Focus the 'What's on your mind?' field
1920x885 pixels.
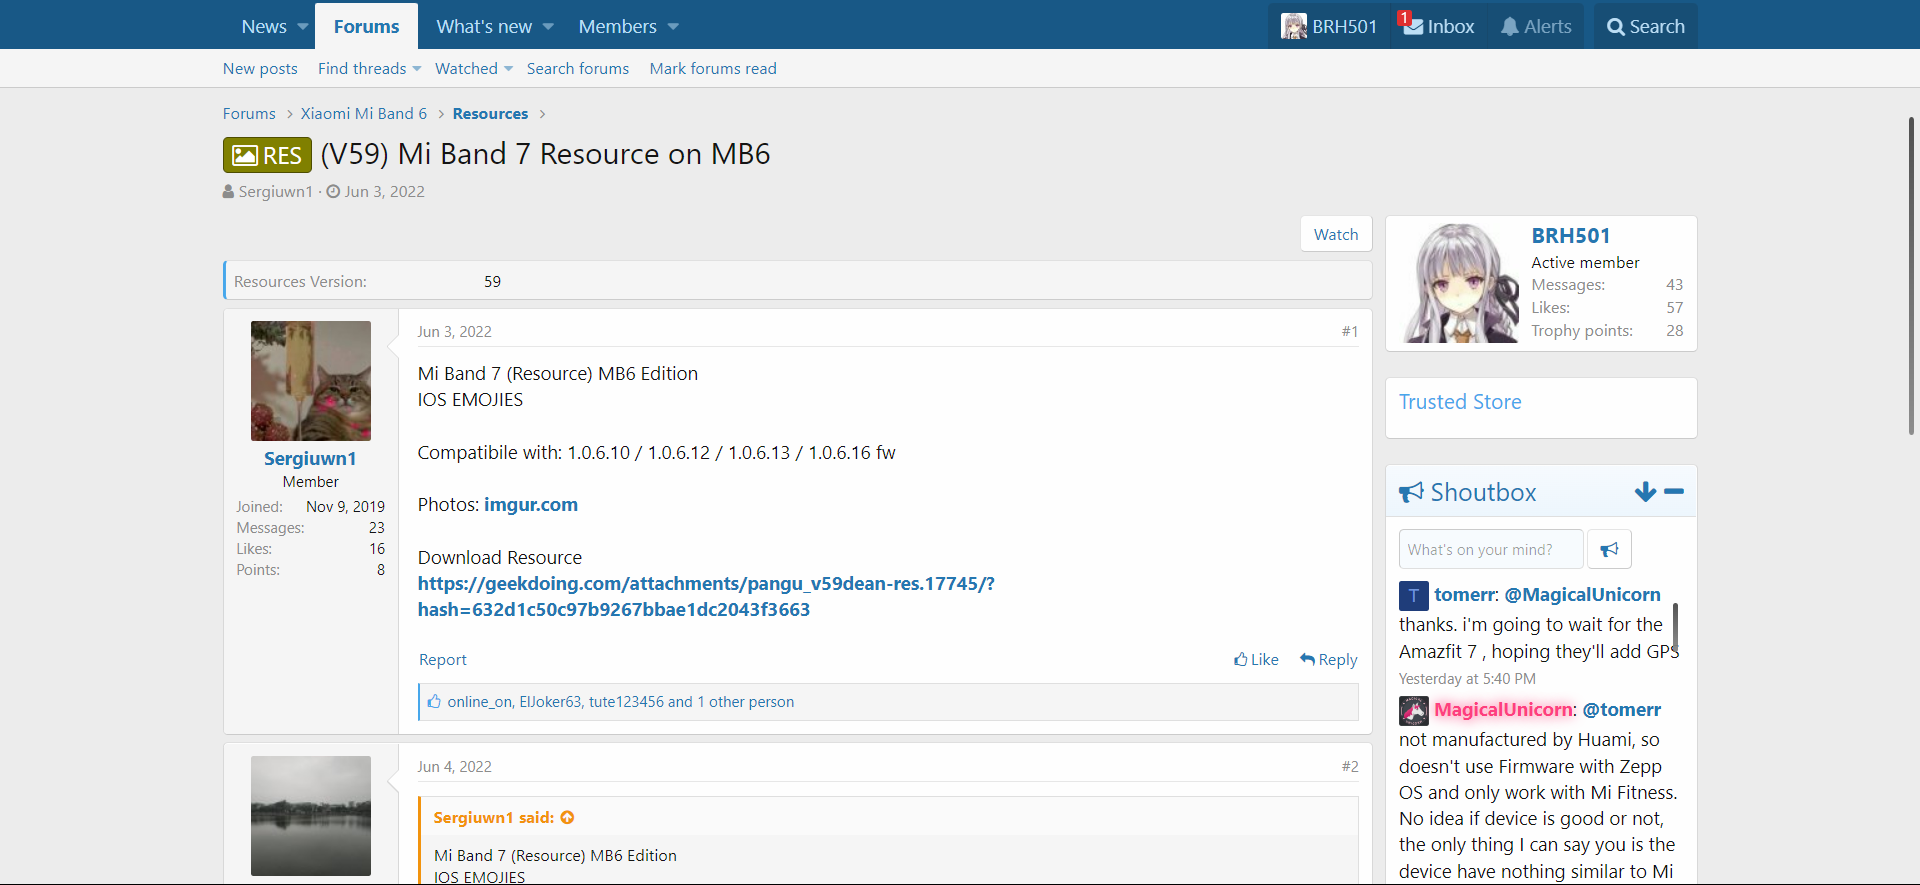(1491, 549)
